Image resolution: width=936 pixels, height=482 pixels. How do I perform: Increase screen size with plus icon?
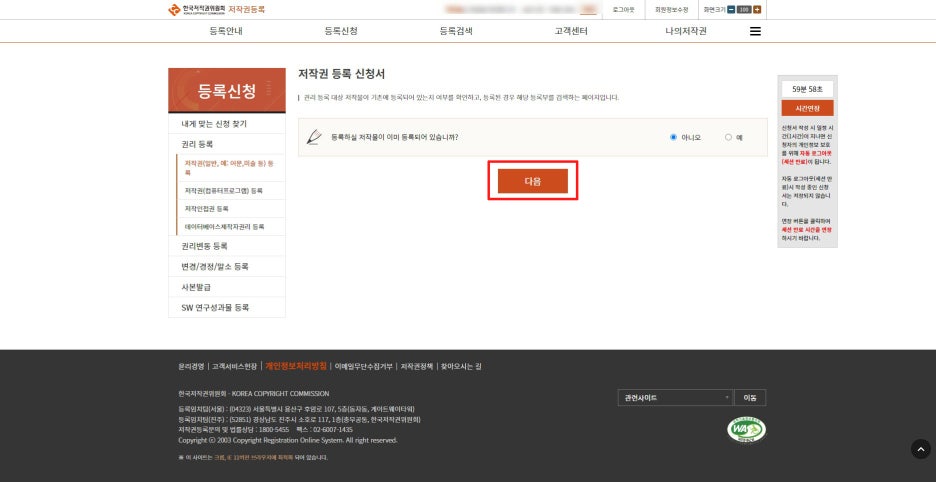coord(757,10)
